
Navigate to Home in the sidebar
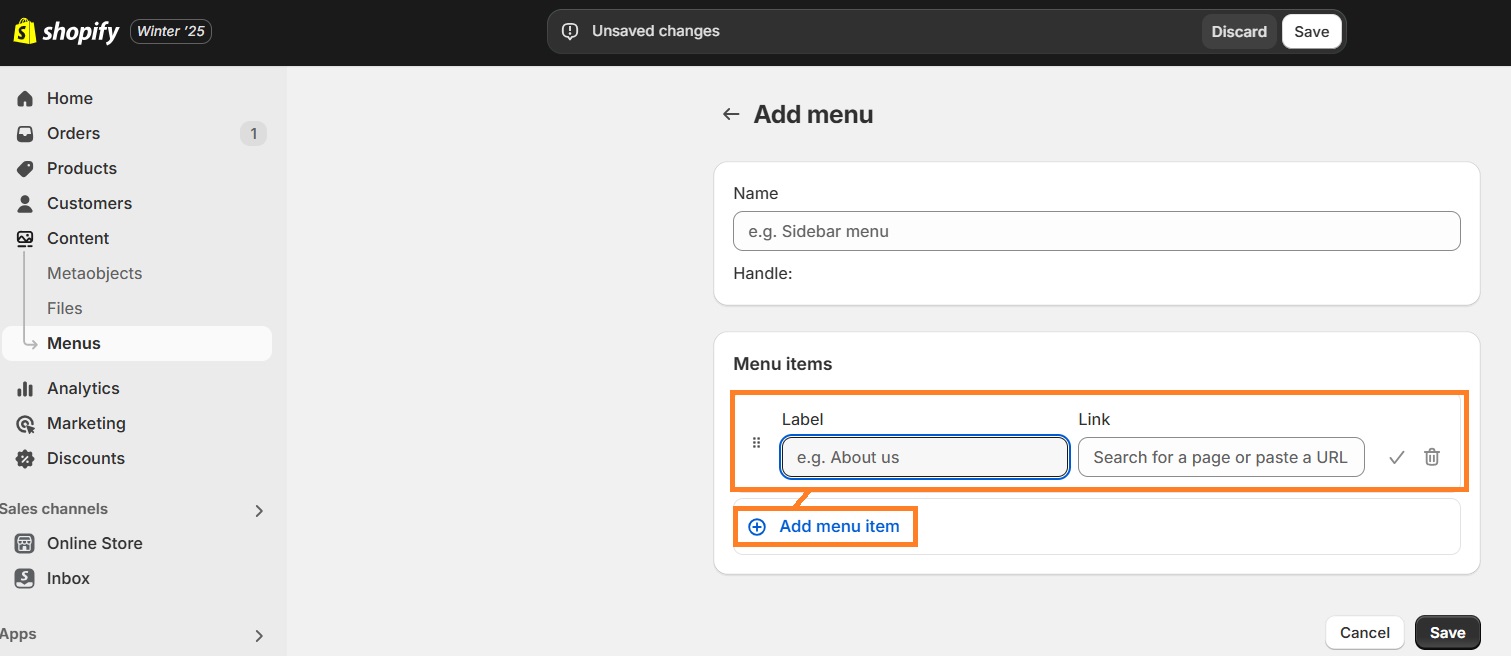point(69,97)
